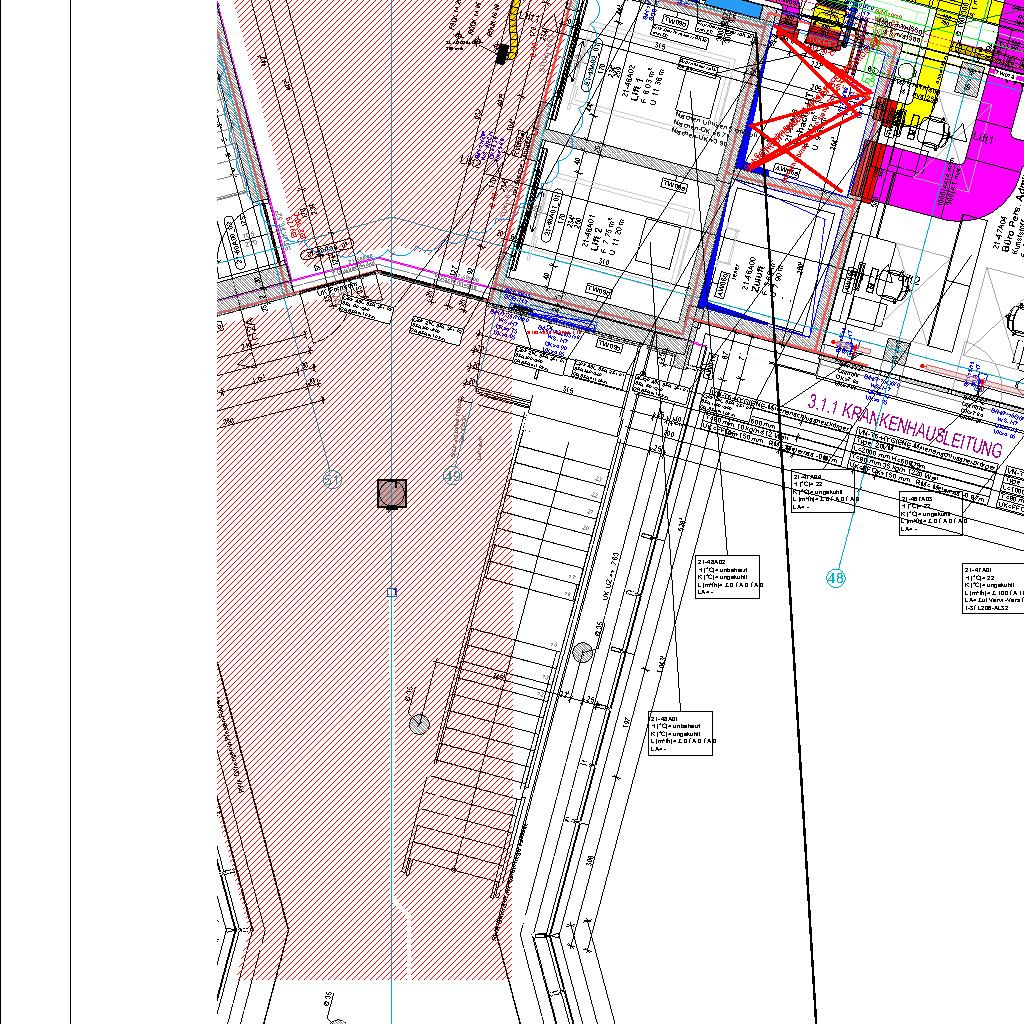Select the gray circular symbol beside the stairs

583,652
